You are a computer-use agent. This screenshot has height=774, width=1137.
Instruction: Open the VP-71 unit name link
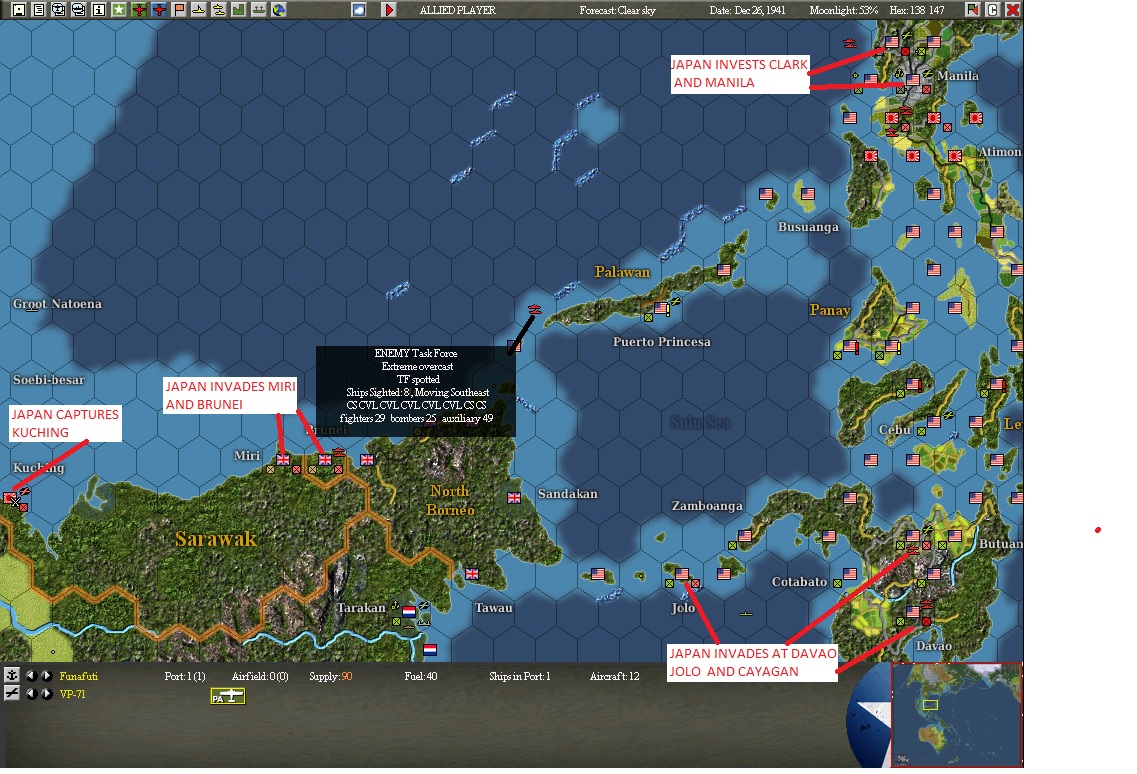point(73,694)
